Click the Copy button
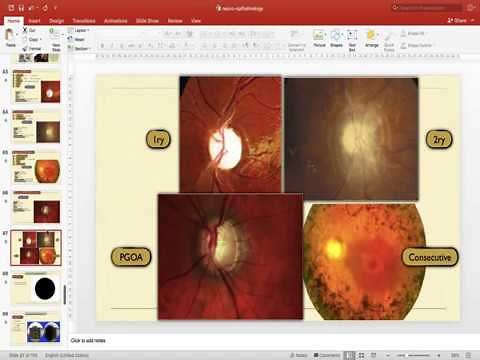Screen dimensions: 480x360 pos(30,39)
